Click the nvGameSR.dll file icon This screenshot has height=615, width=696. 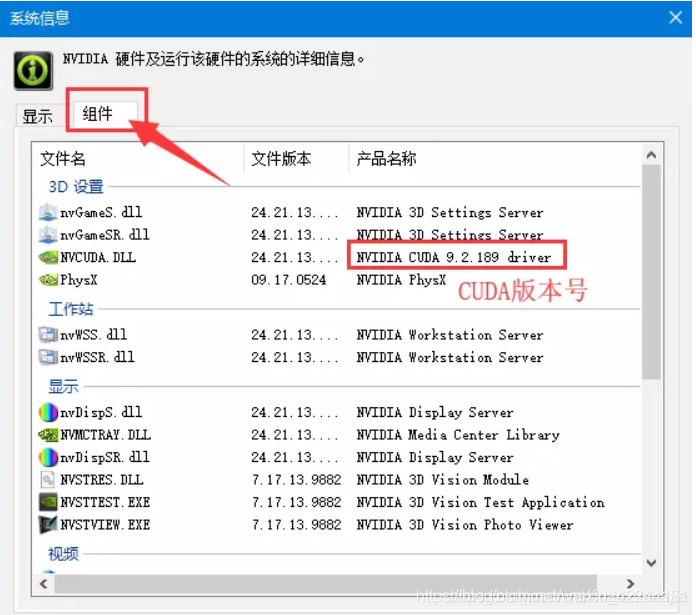click(x=47, y=234)
